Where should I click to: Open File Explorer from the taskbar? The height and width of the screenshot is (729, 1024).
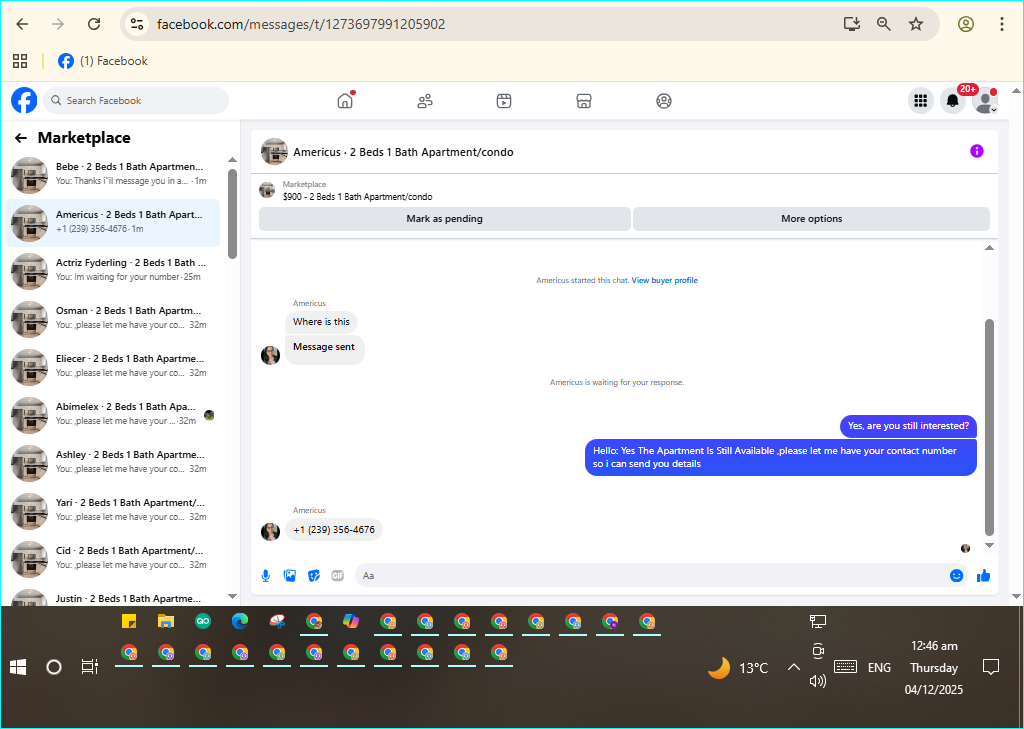[166, 621]
